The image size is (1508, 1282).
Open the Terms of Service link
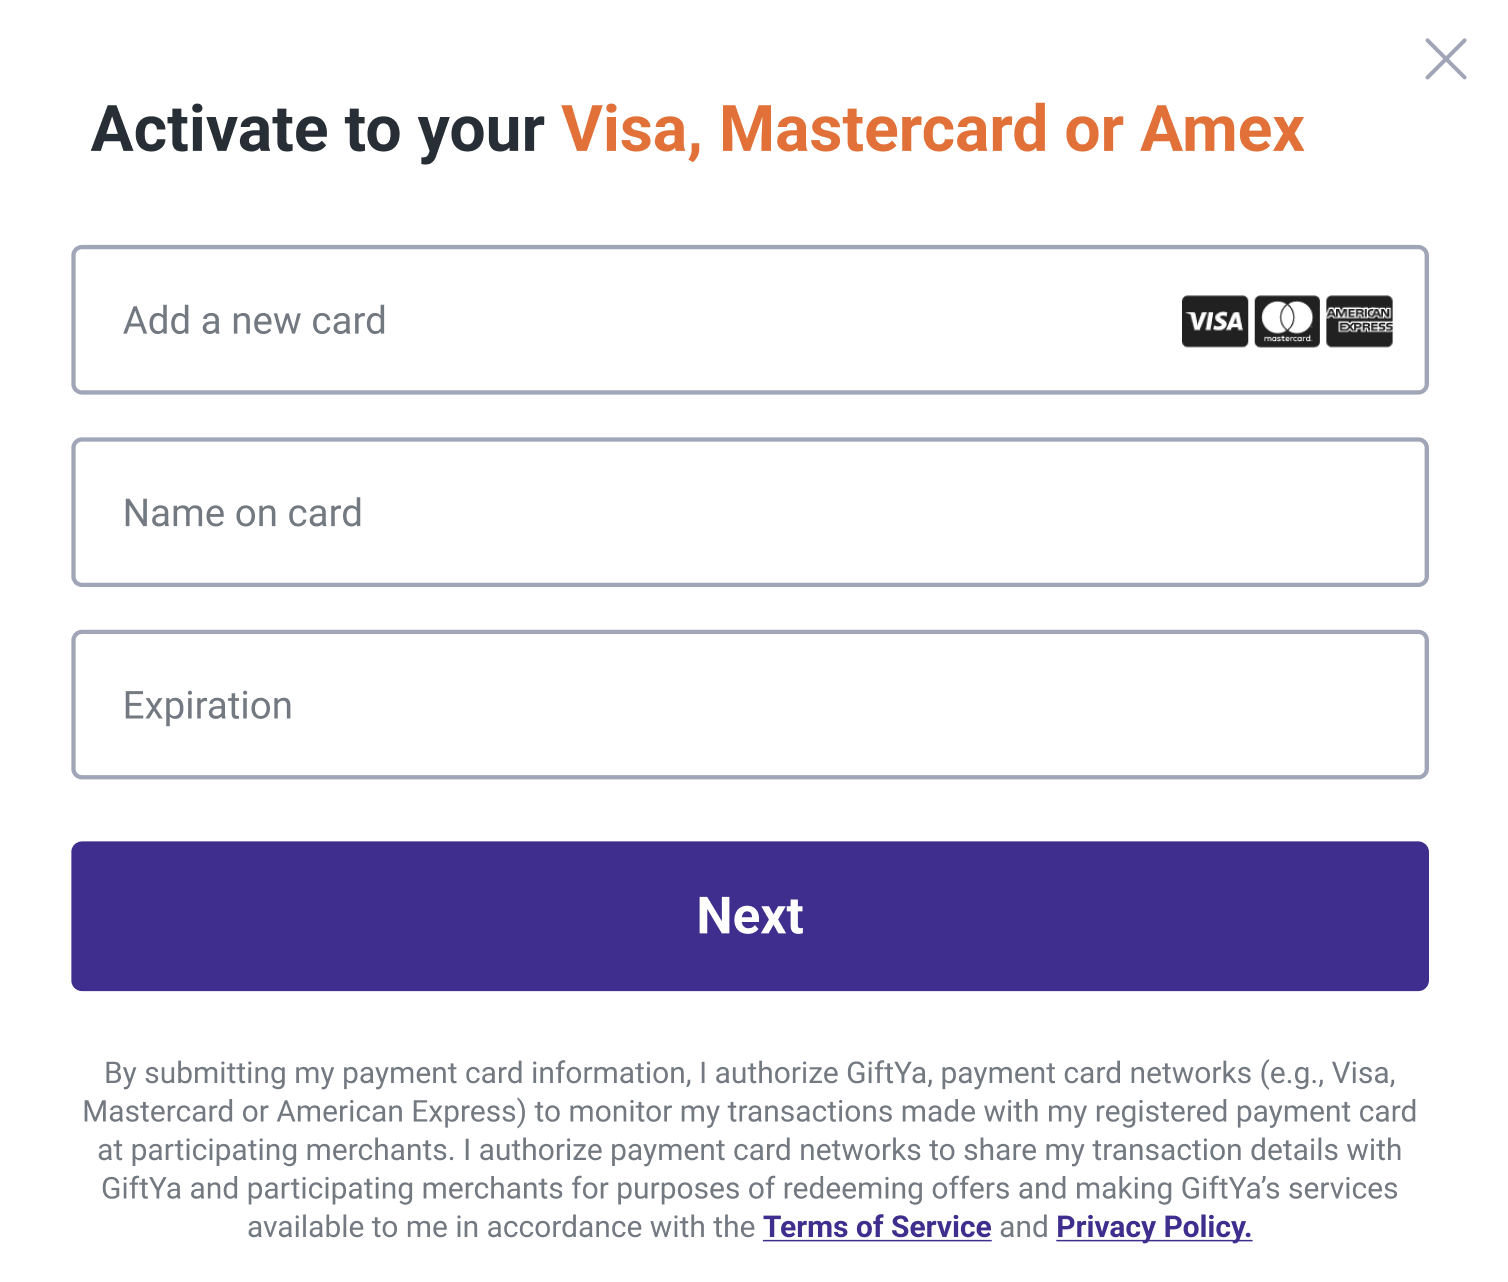click(x=877, y=1227)
